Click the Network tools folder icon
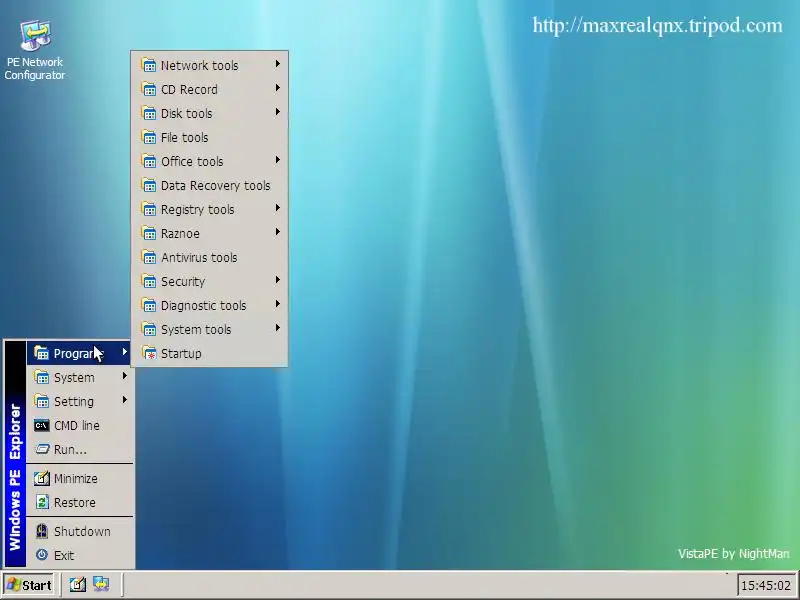The width and height of the screenshot is (800, 600). (148, 65)
